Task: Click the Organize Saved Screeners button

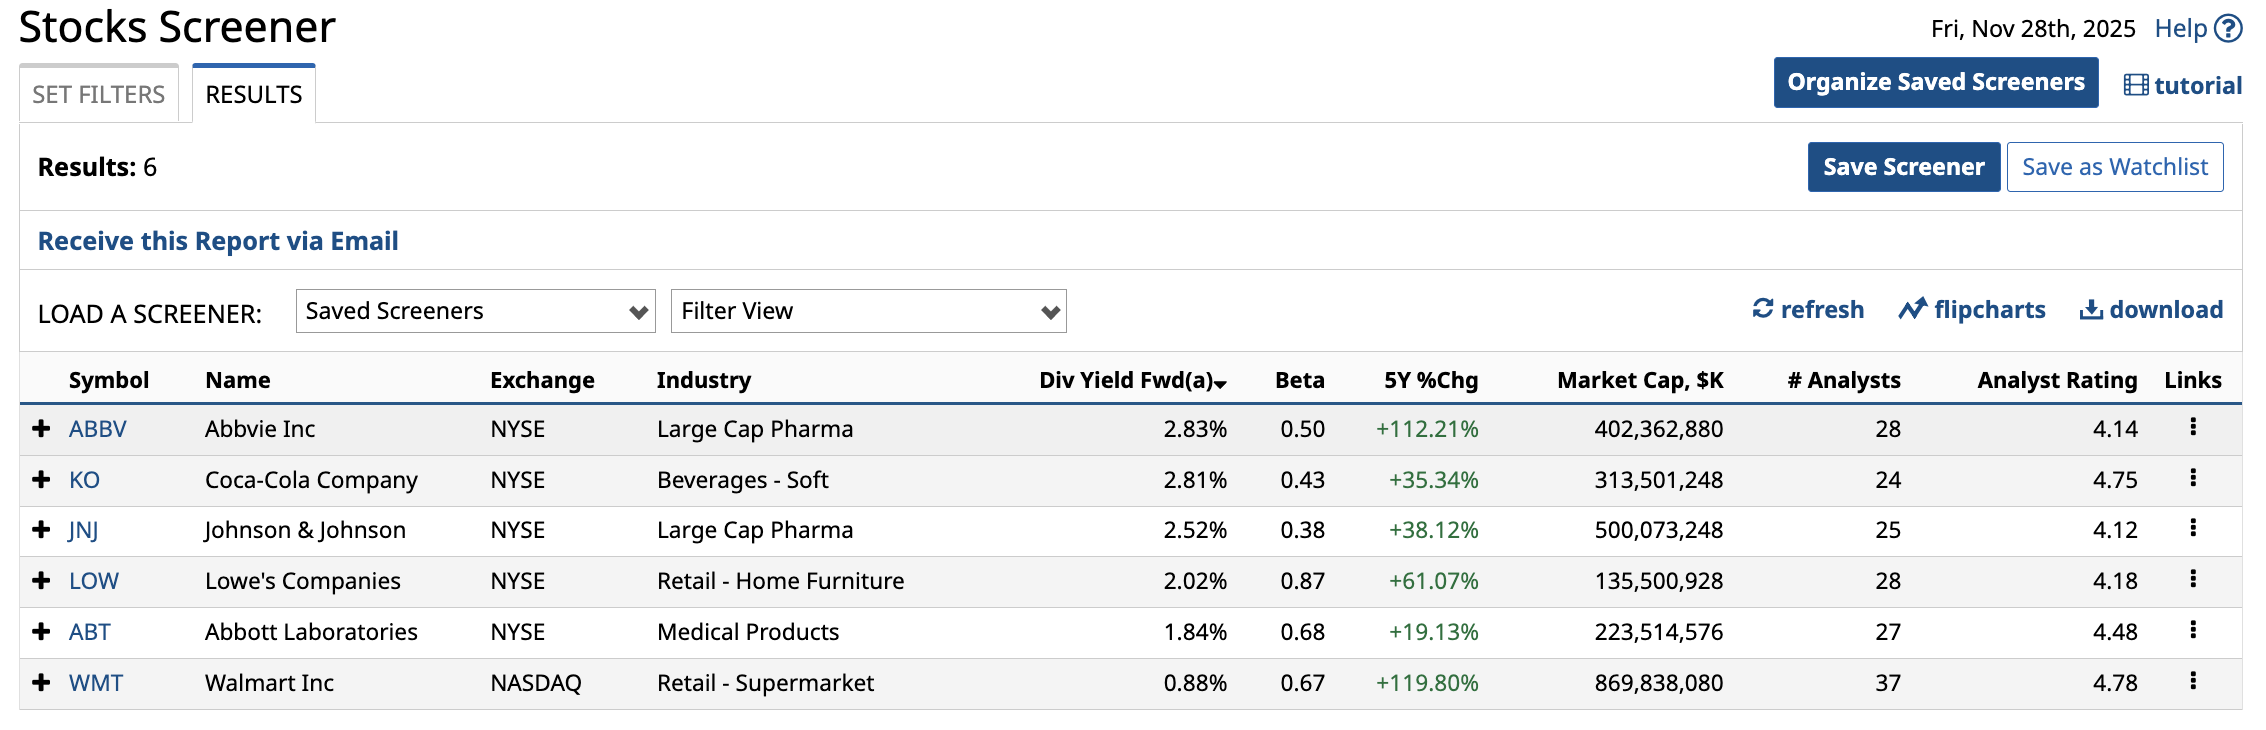Action: click(x=1935, y=82)
